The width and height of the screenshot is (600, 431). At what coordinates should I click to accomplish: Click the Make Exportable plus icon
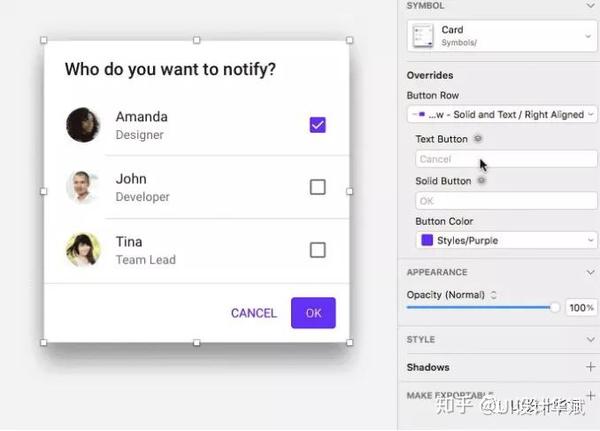click(590, 395)
